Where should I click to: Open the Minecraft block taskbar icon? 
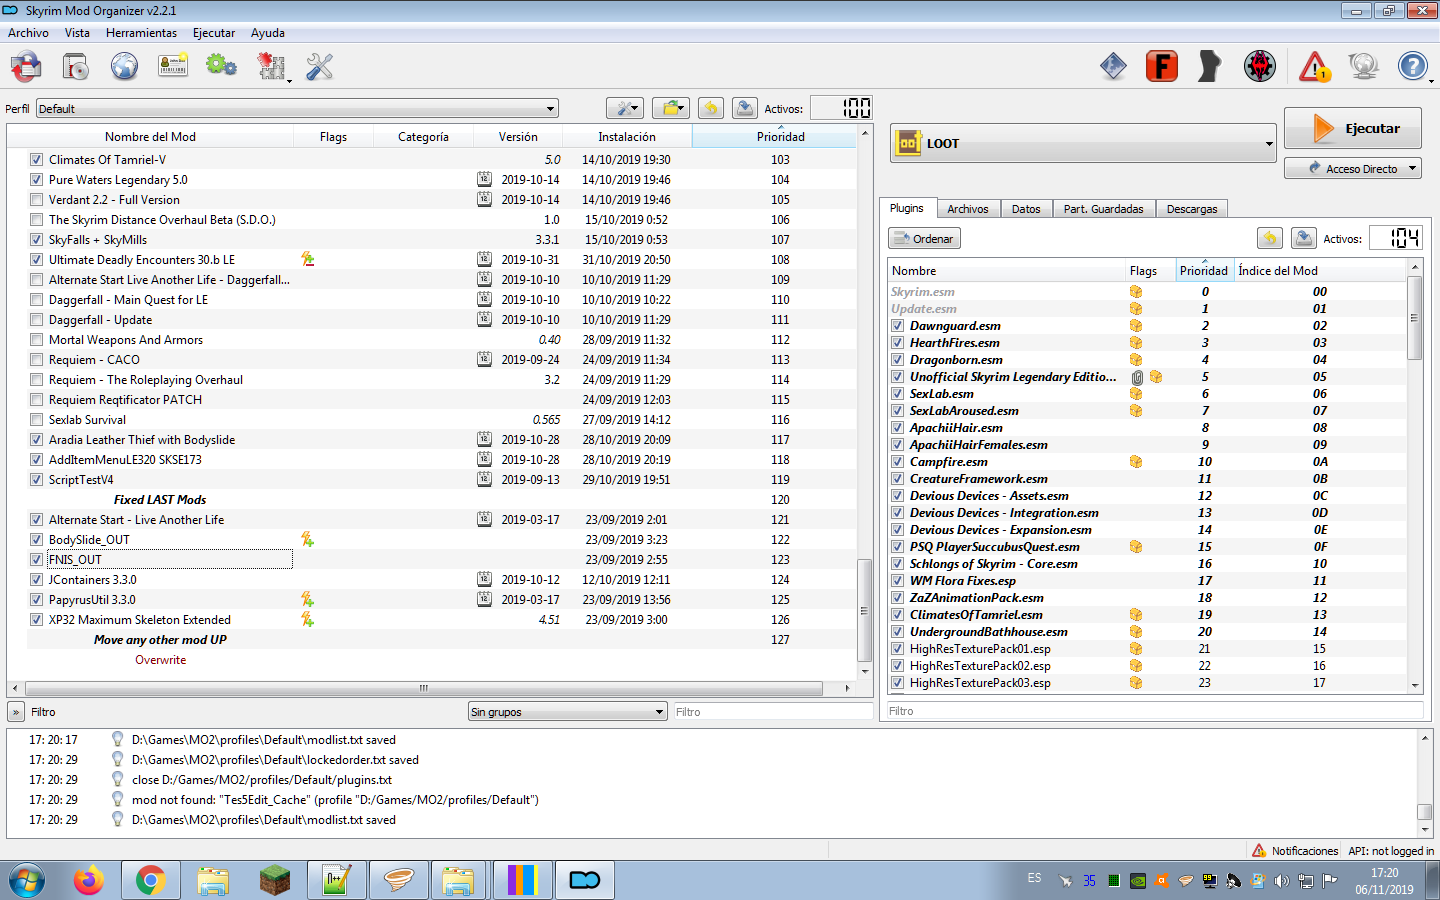pyautogui.click(x=274, y=880)
